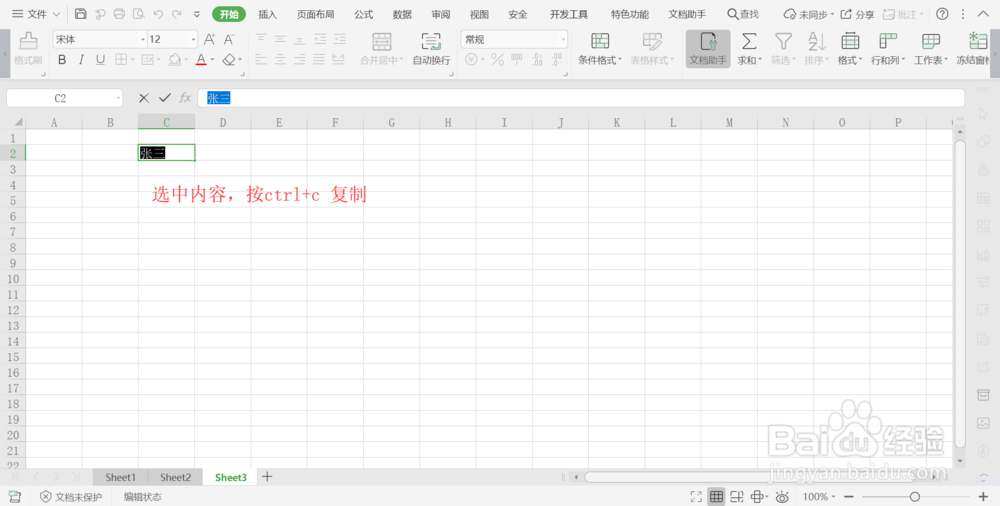This screenshot has width=1000, height=506.
Task: Click the Find (查找) search button
Action: coord(743,14)
